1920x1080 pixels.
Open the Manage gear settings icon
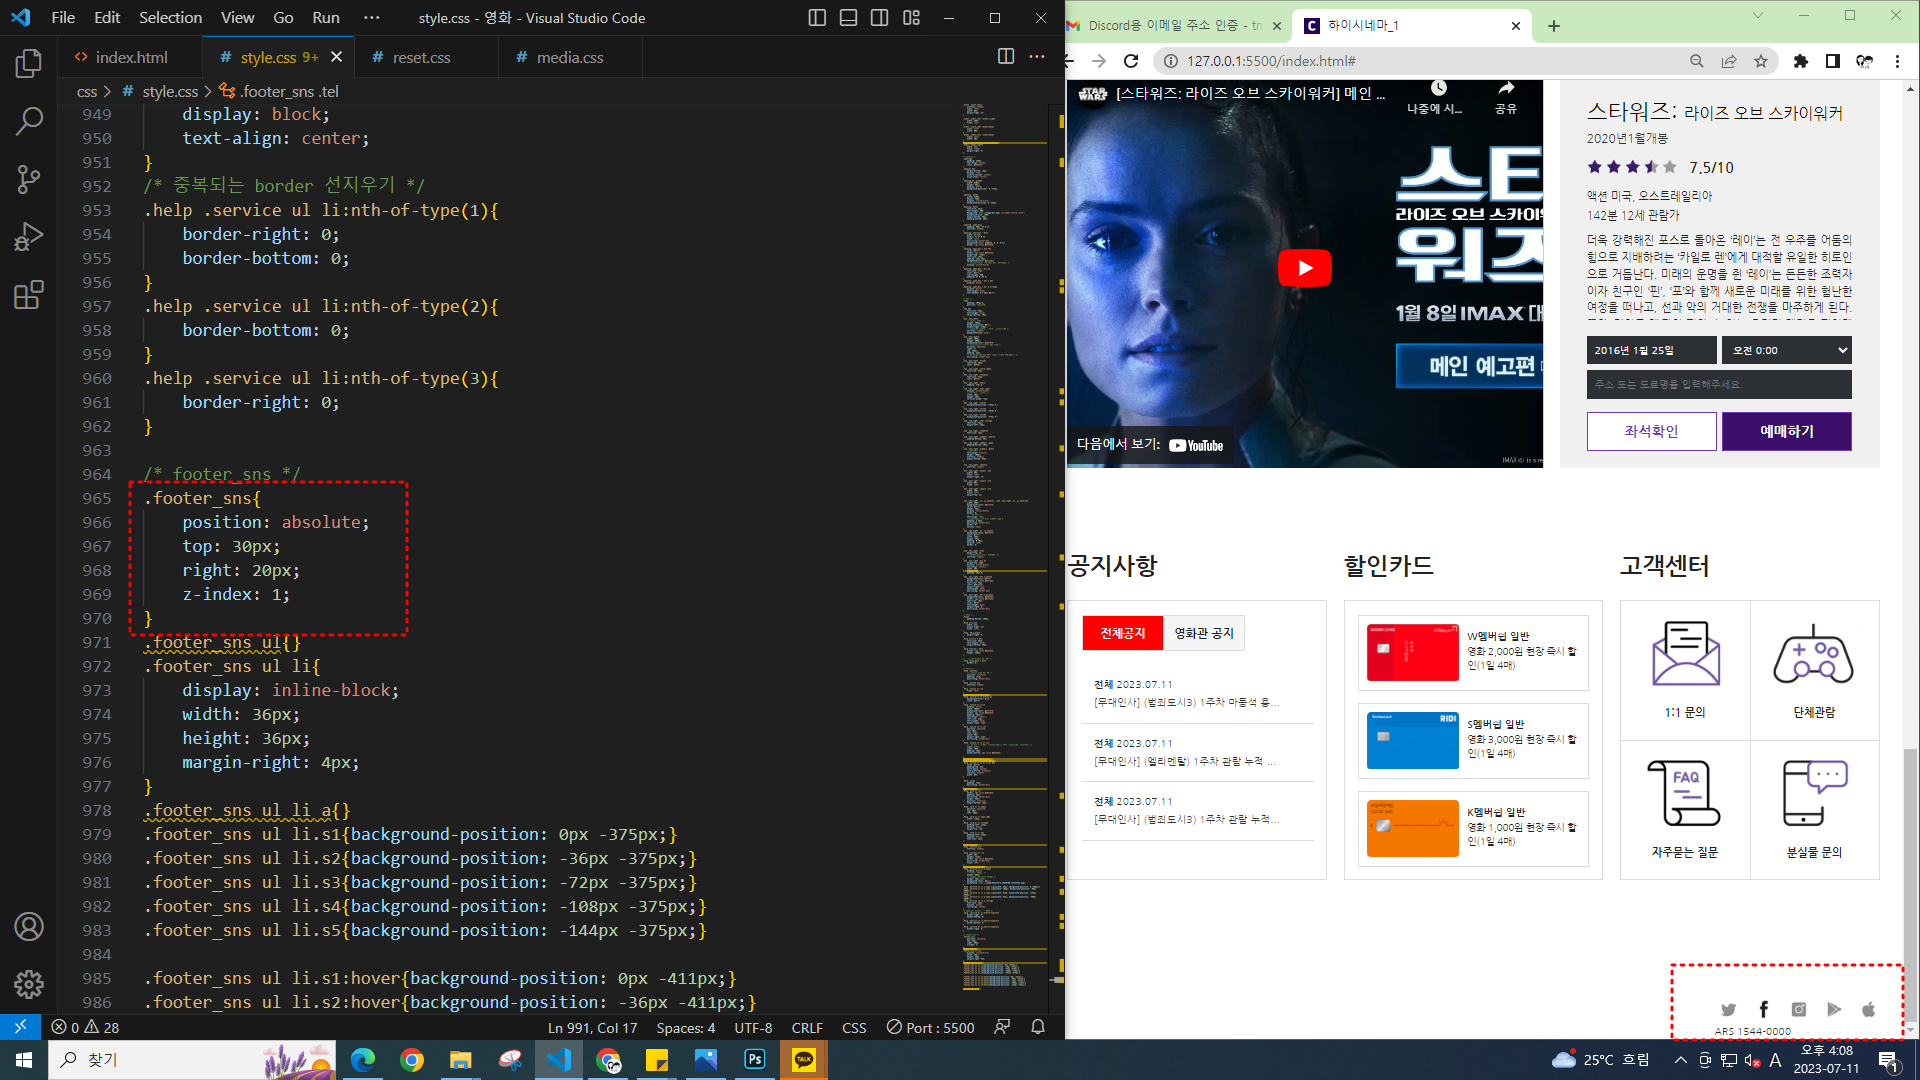(29, 984)
